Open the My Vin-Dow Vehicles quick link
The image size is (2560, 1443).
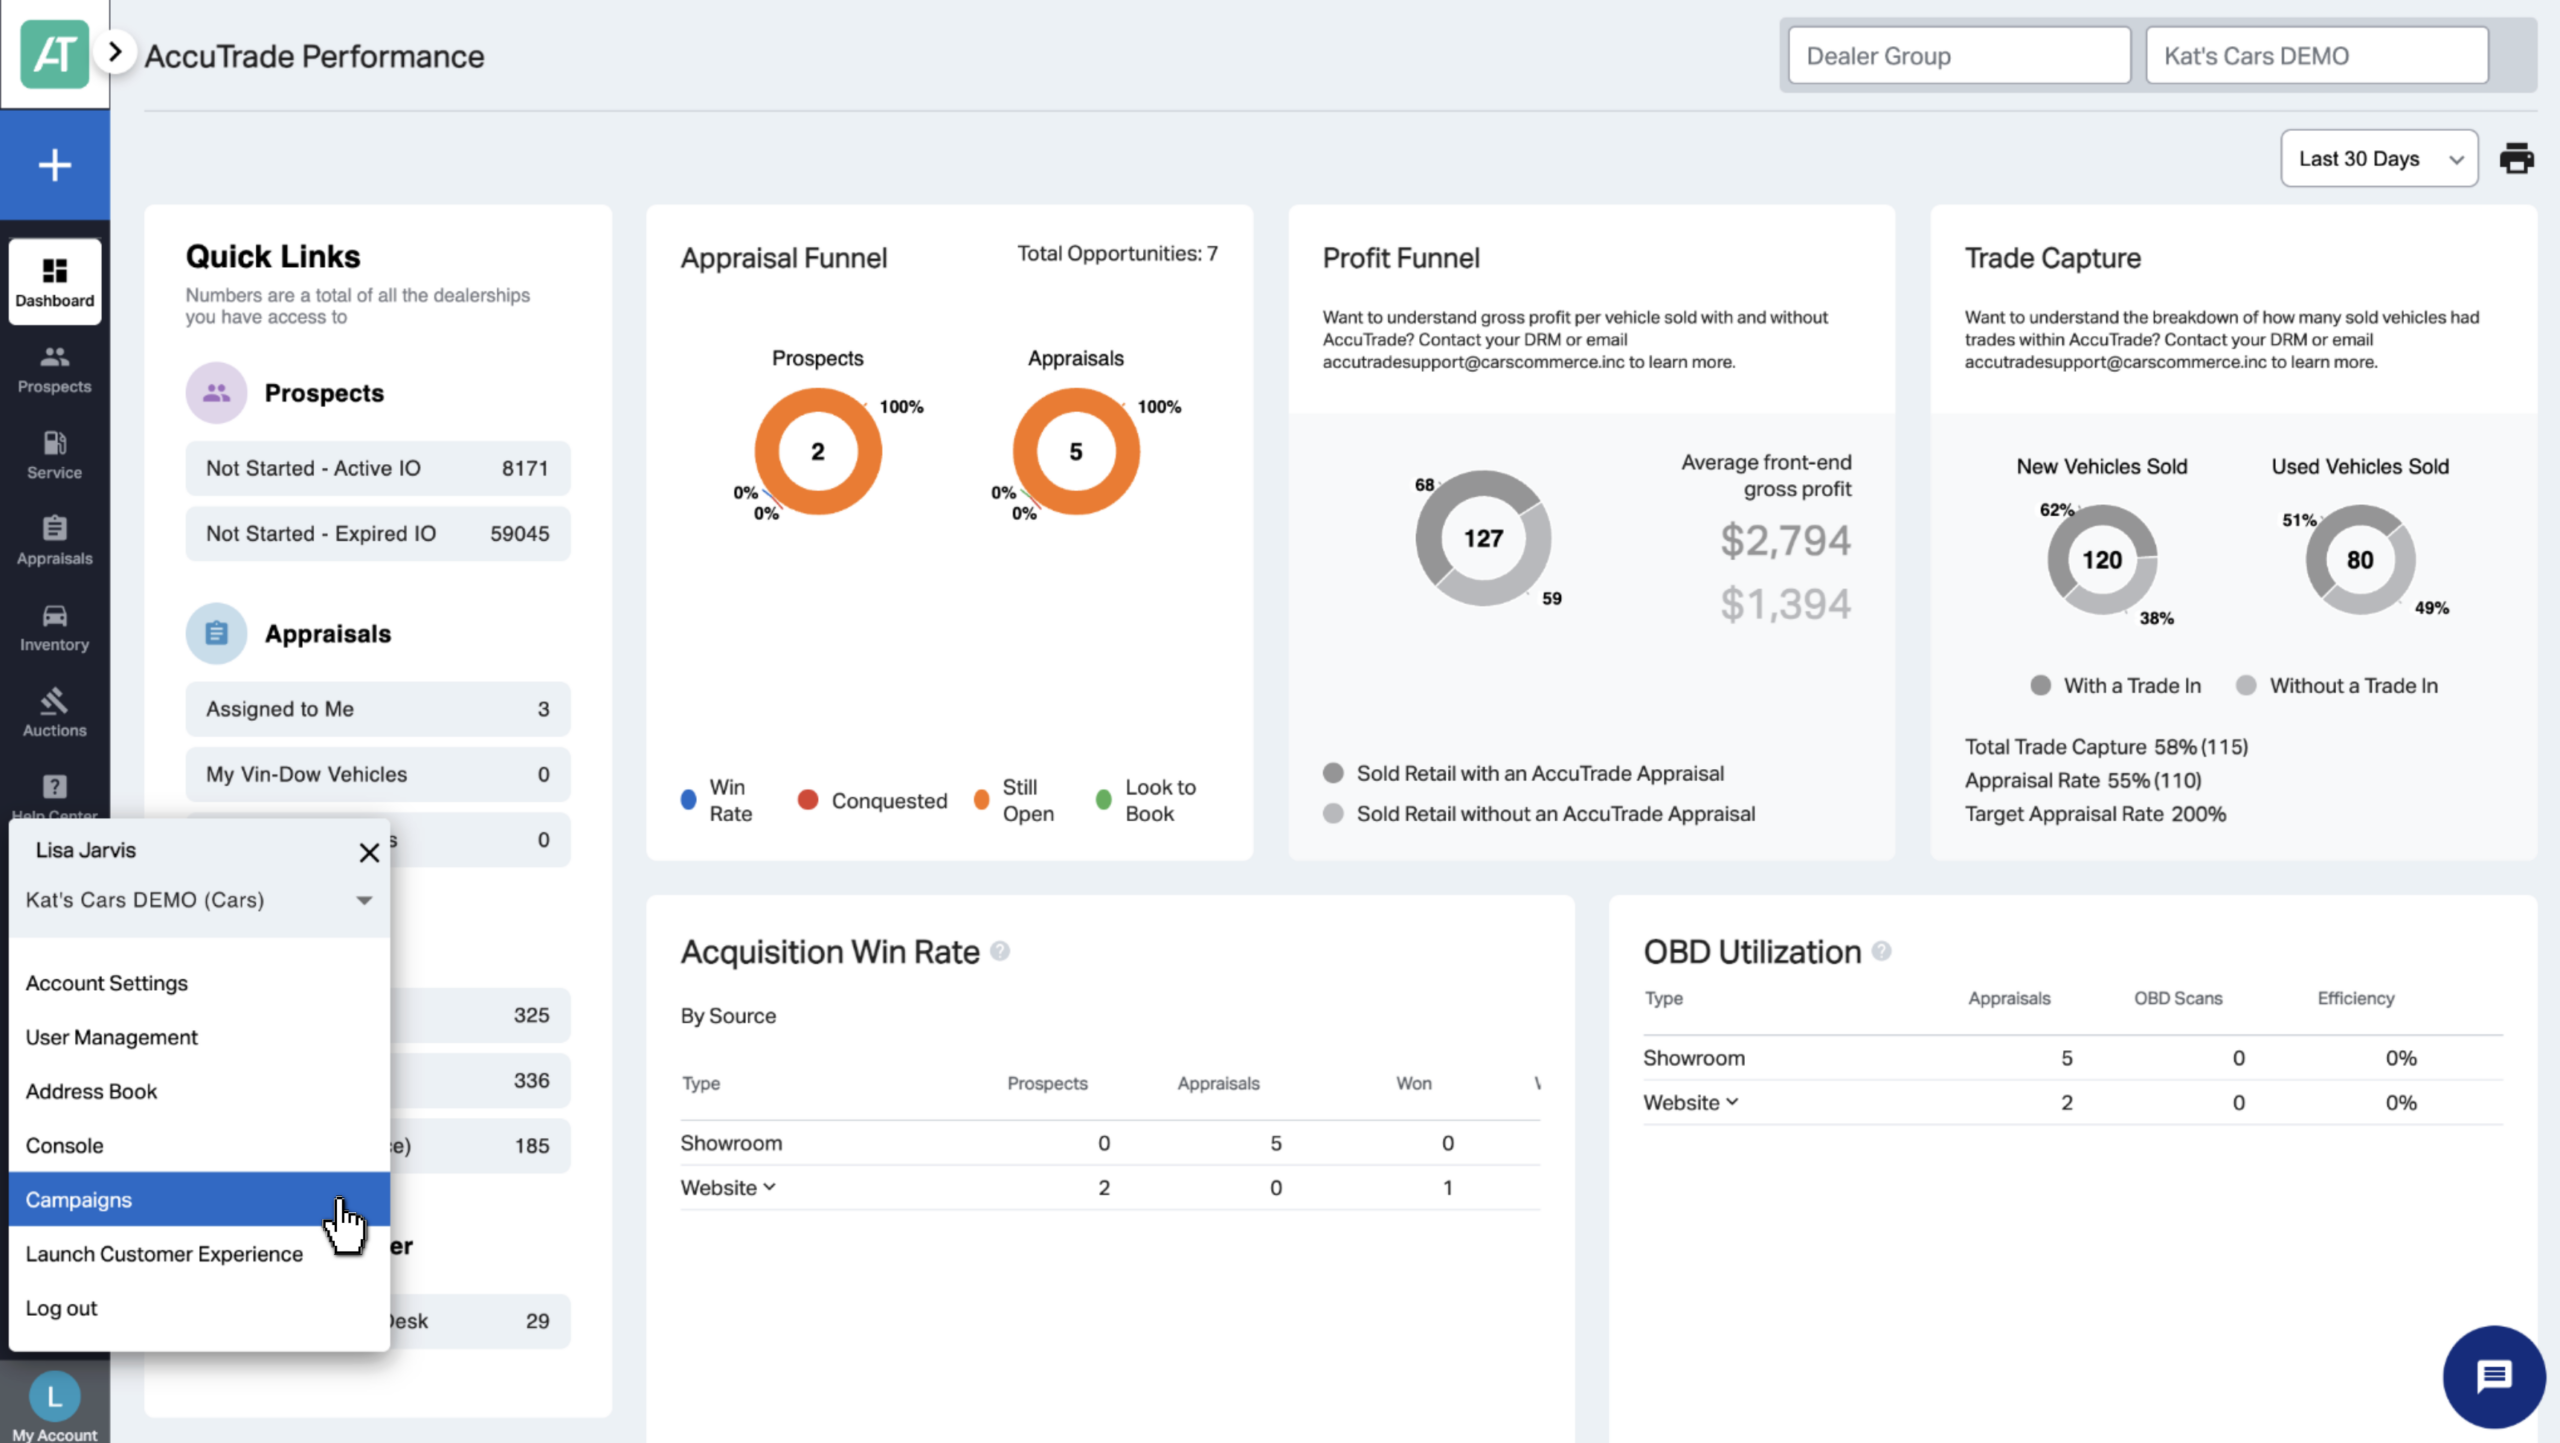pos(378,774)
